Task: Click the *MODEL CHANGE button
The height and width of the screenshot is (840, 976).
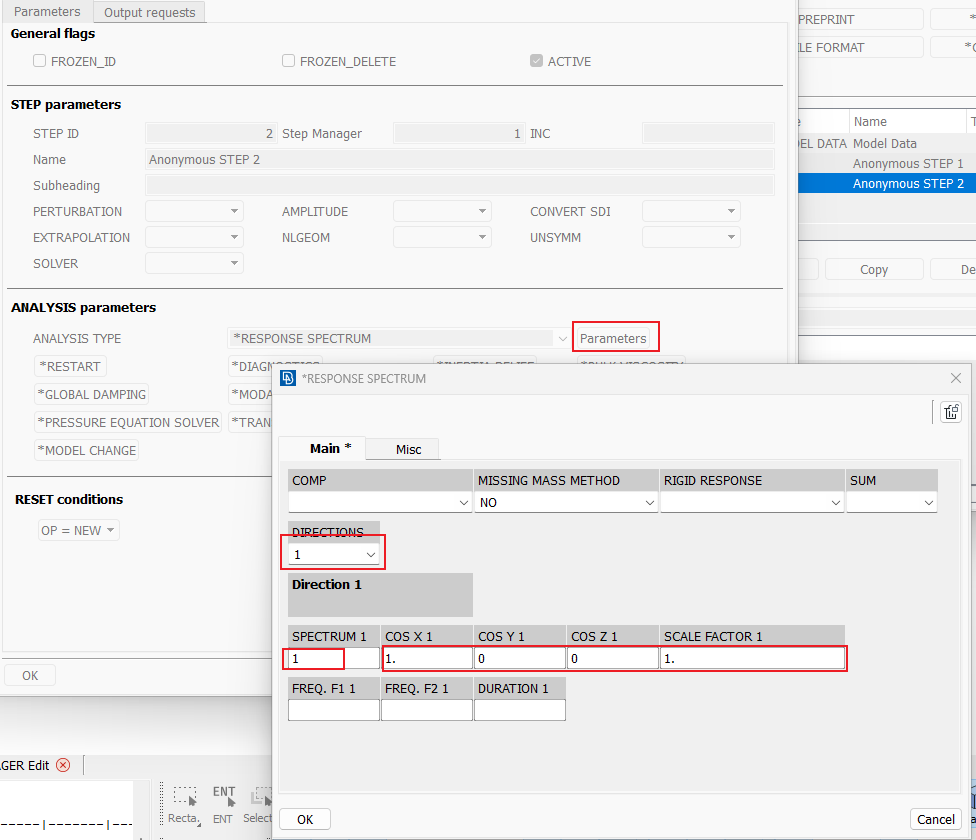Action: pyautogui.click(x=87, y=450)
